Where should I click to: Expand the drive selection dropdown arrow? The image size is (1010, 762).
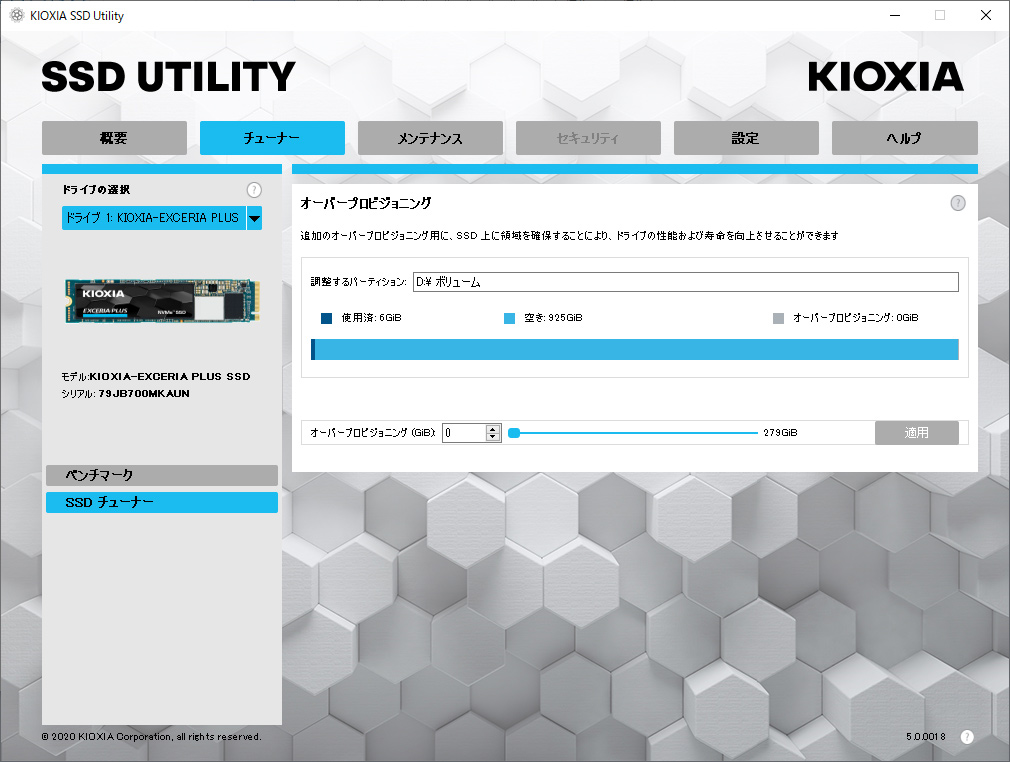[x=254, y=218]
